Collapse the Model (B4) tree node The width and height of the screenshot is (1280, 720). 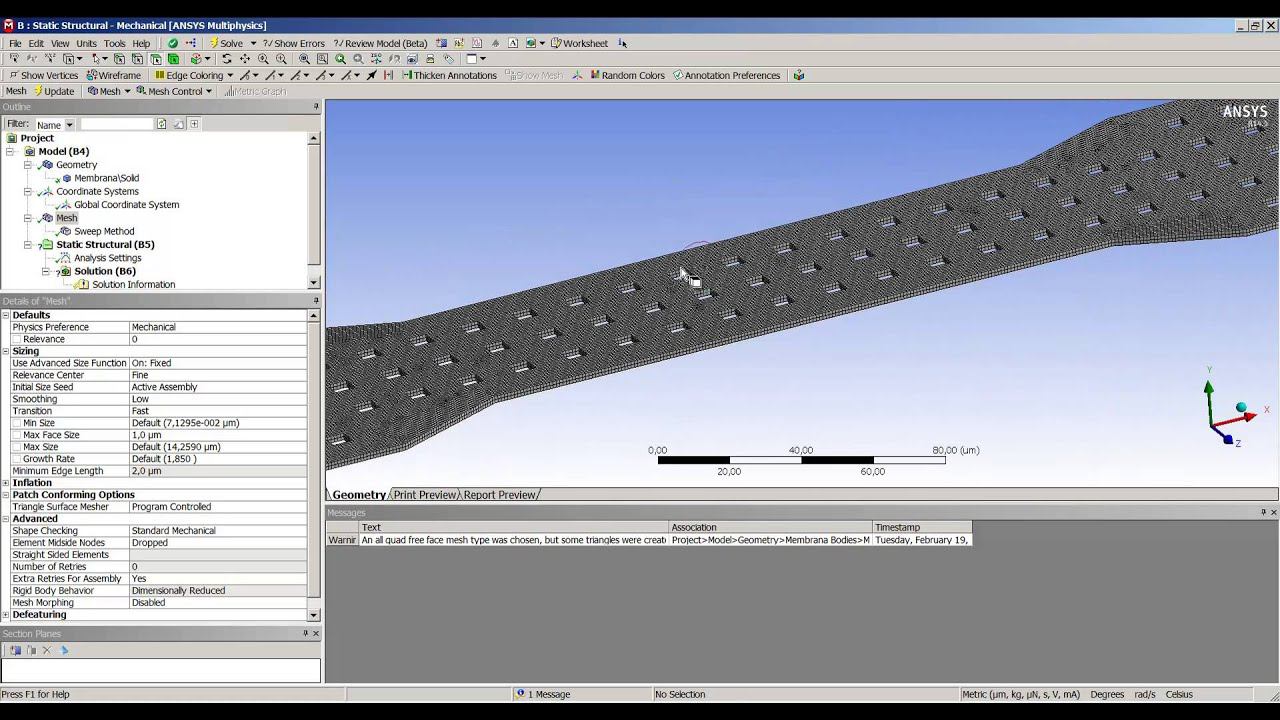coord(9,151)
